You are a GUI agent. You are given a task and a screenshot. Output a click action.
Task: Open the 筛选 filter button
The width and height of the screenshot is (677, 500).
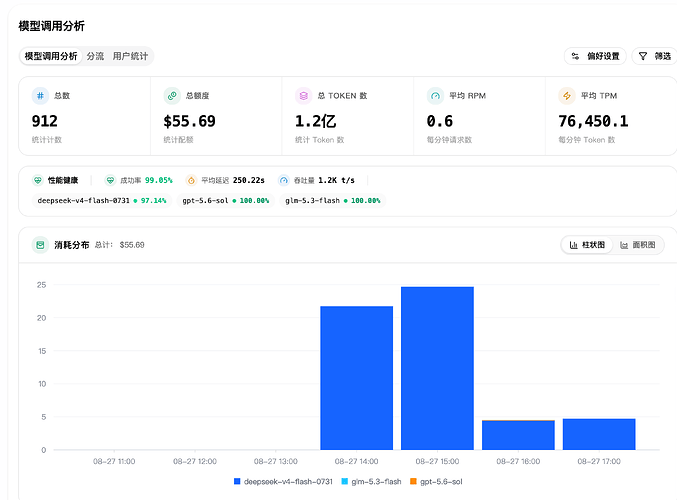click(655, 56)
